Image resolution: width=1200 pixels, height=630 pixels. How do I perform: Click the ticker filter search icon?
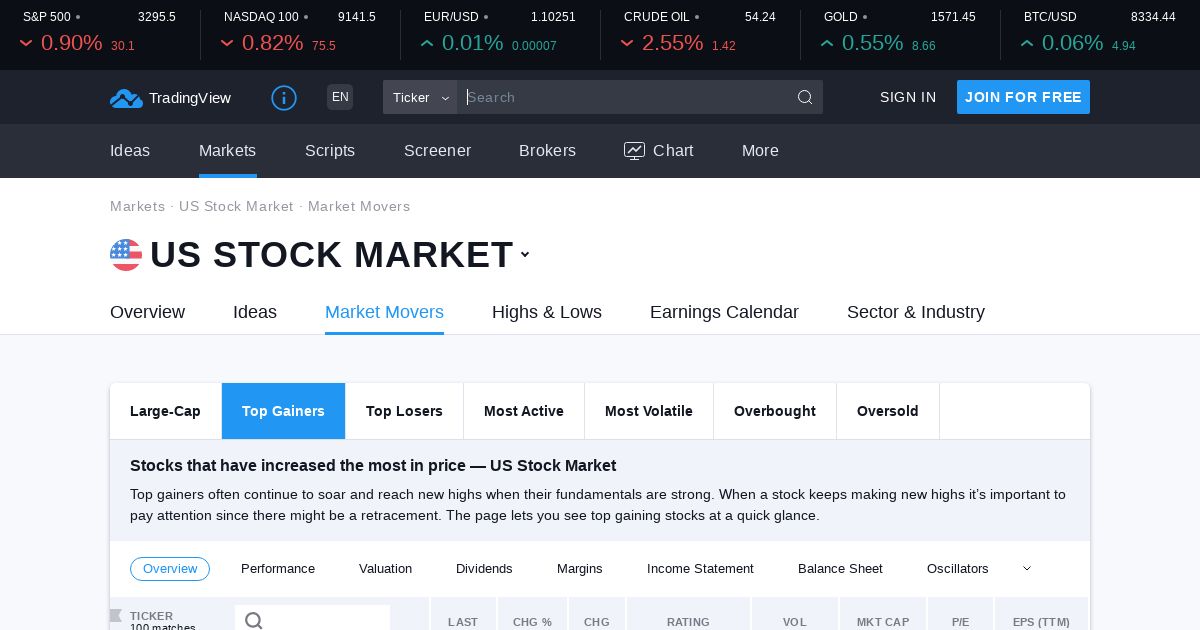(254, 621)
